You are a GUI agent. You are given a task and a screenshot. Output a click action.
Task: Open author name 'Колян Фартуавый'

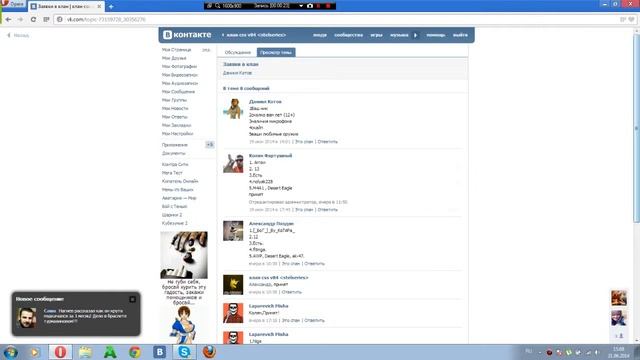click(x=270, y=156)
